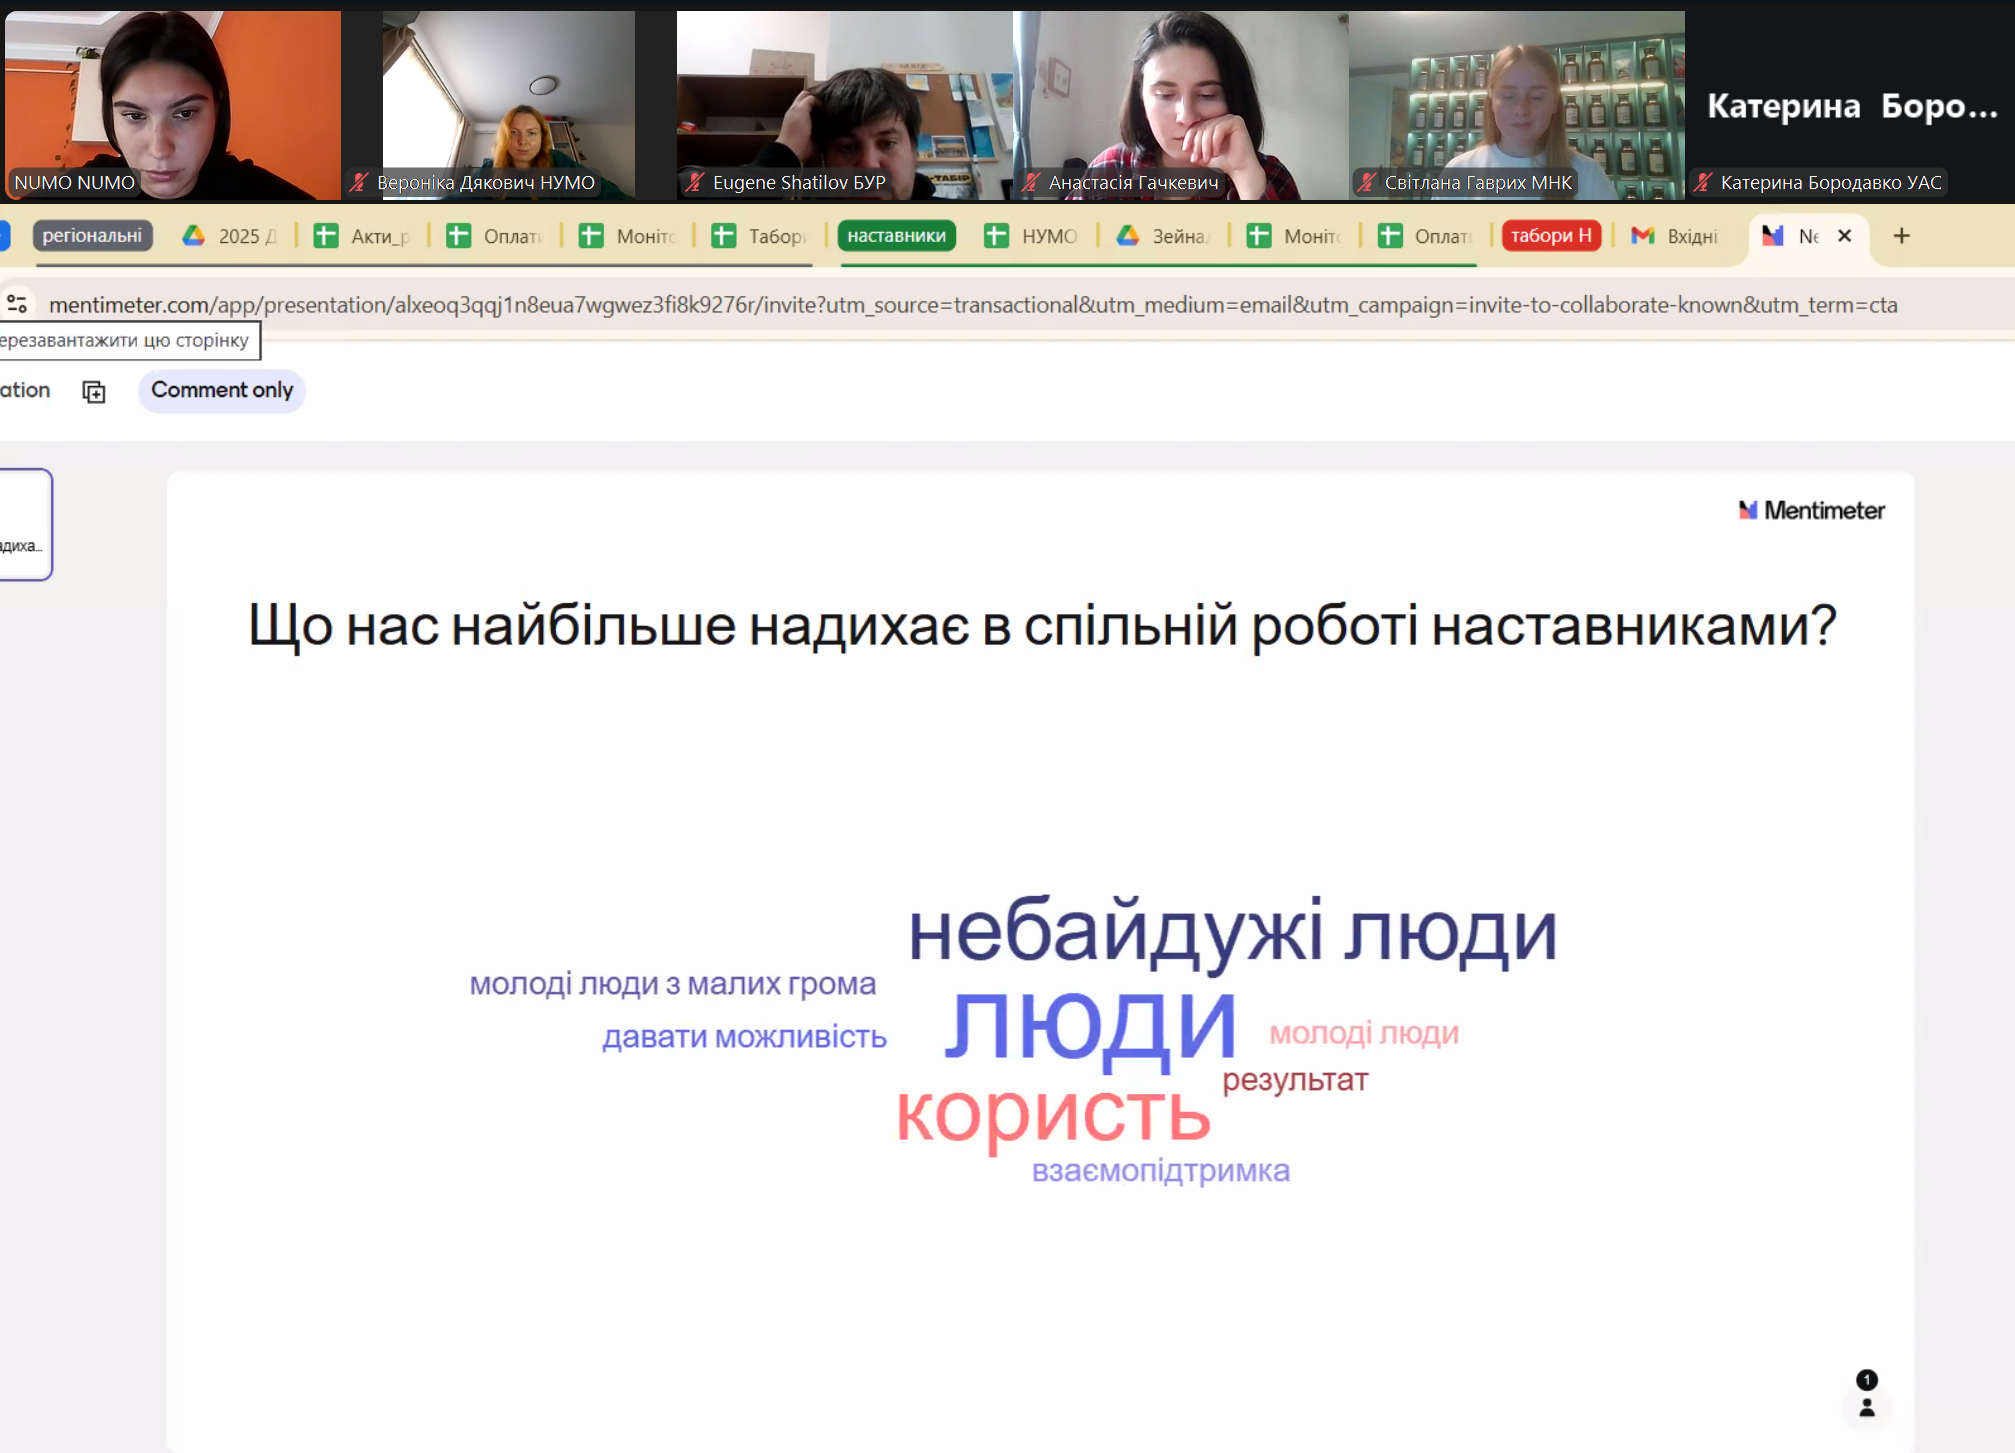Switch to Моніто spreadsheet tab before Табори
The height and width of the screenshot is (1453, 2015).
coord(628,236)
